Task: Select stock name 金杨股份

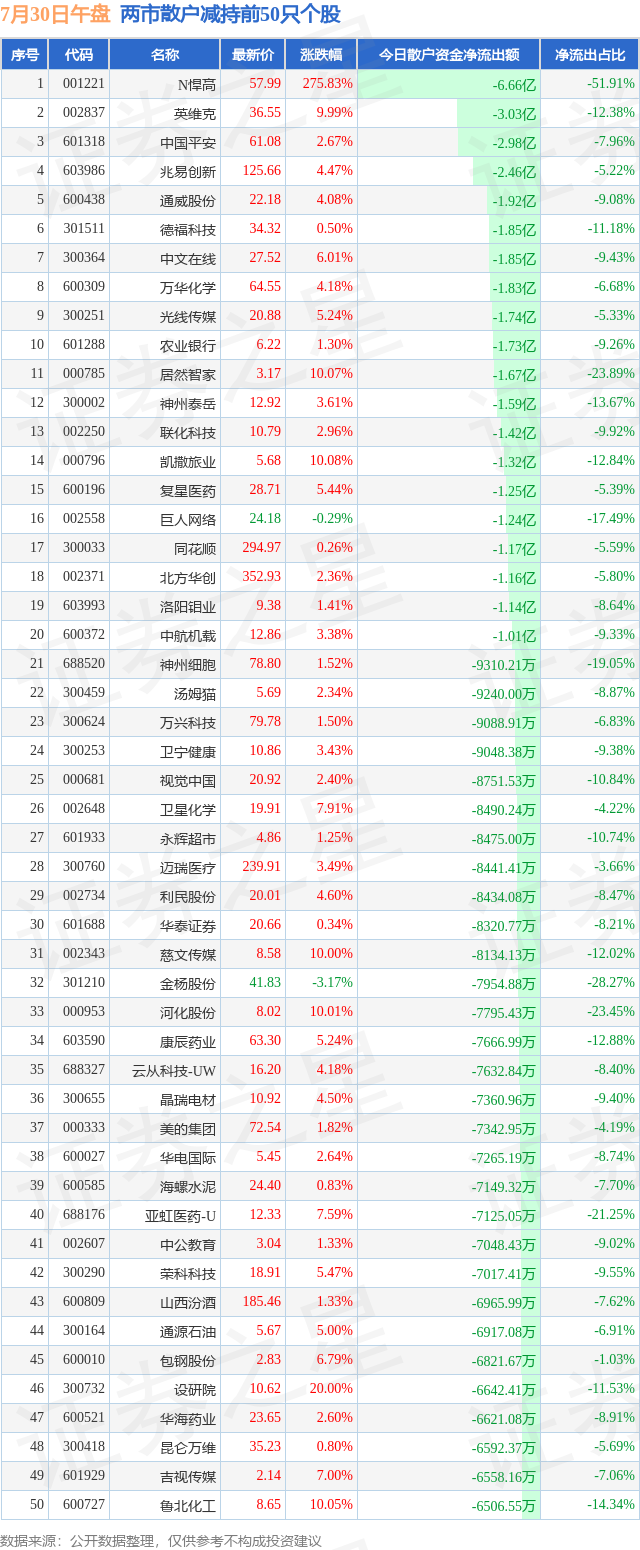Action: 188,983
